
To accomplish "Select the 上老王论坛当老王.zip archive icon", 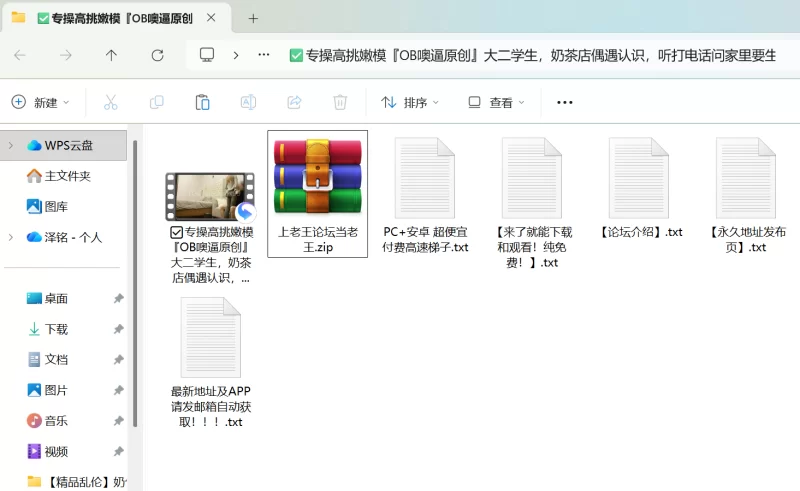I will pyautogui.click(x=317, y=177).
